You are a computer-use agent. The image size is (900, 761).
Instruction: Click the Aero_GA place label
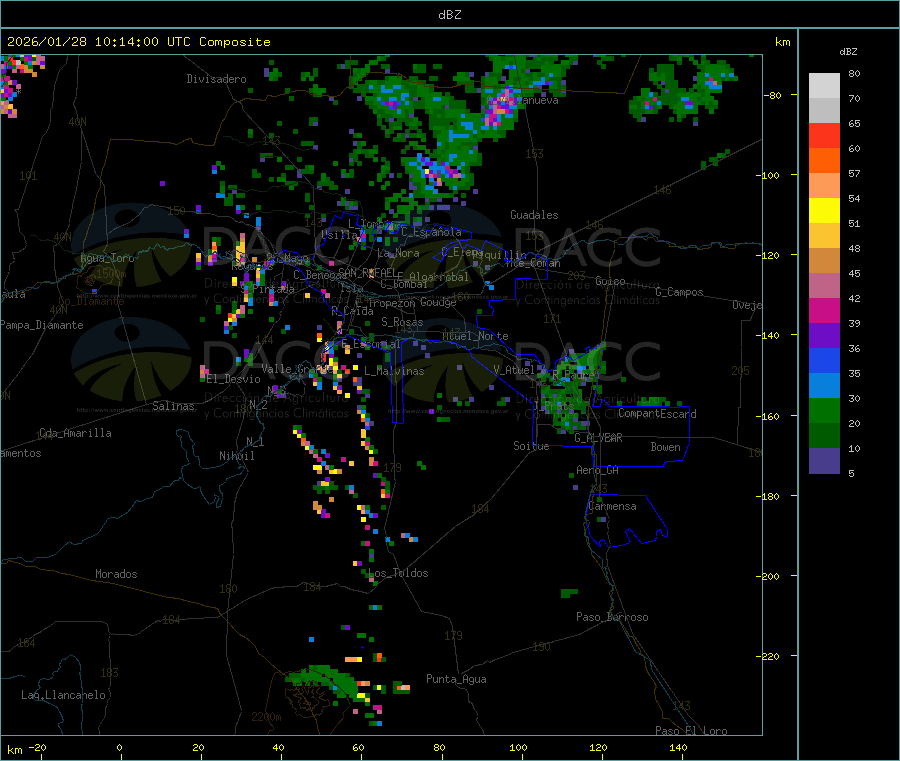point(597,471)
